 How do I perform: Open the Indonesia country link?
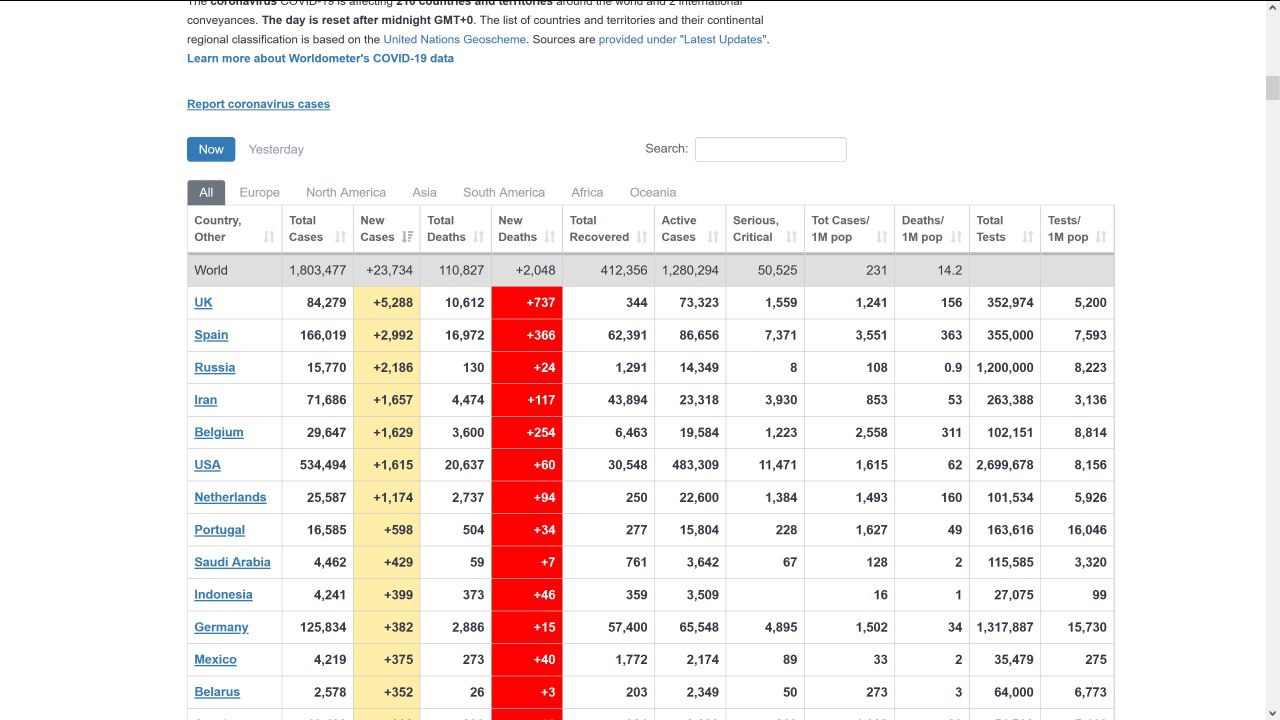[x=223, y=594]
